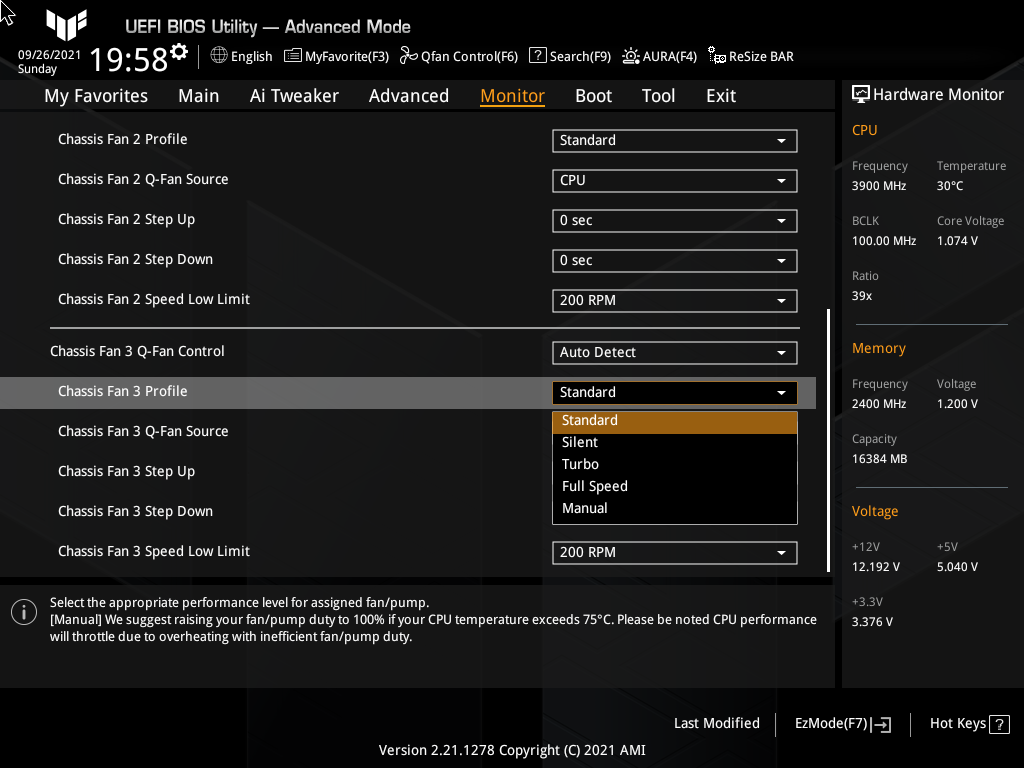Screen dimensions: 1024x768
Task: Choose Standard in the profile list
Action: click(x=675, y=421)
